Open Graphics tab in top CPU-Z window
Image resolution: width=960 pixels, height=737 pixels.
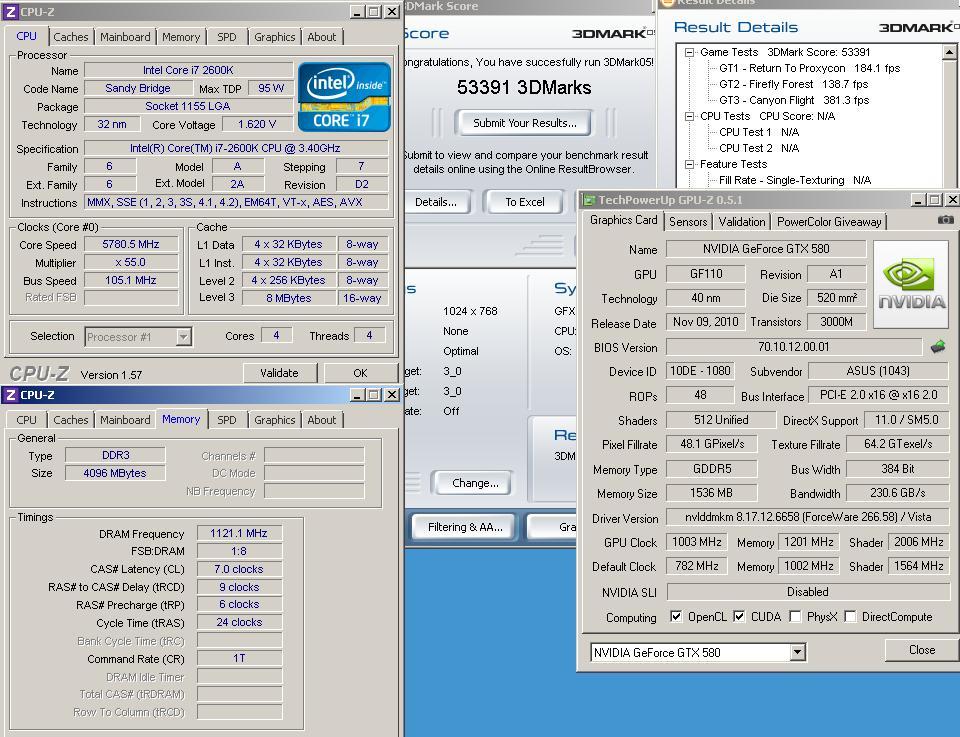[x=274, y=37]
